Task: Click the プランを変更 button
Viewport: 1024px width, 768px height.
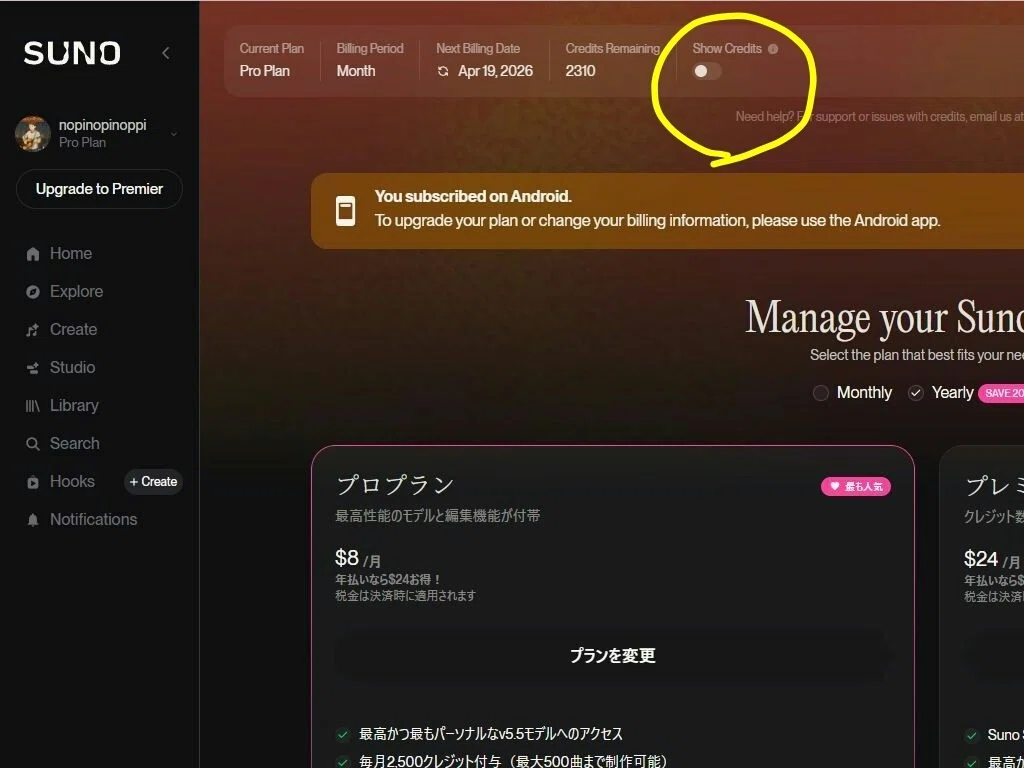Action: coord(613,655)
